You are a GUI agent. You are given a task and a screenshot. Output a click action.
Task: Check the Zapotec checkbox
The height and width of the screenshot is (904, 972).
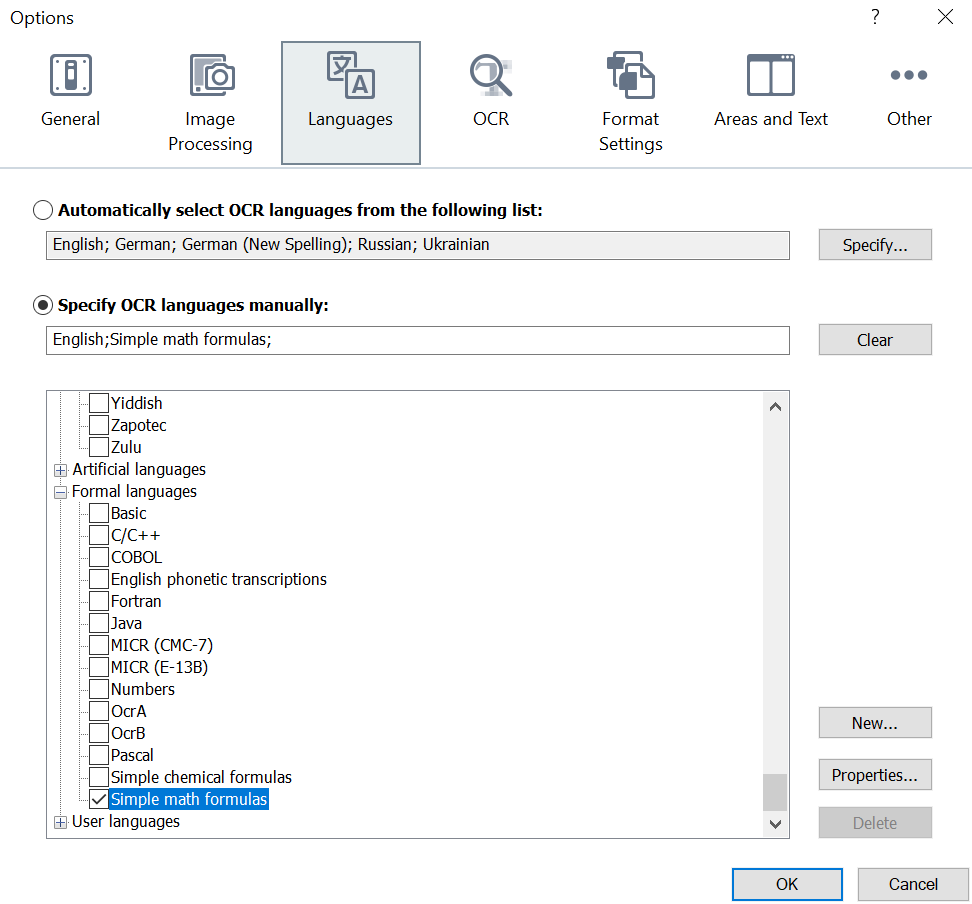point(99,425)
